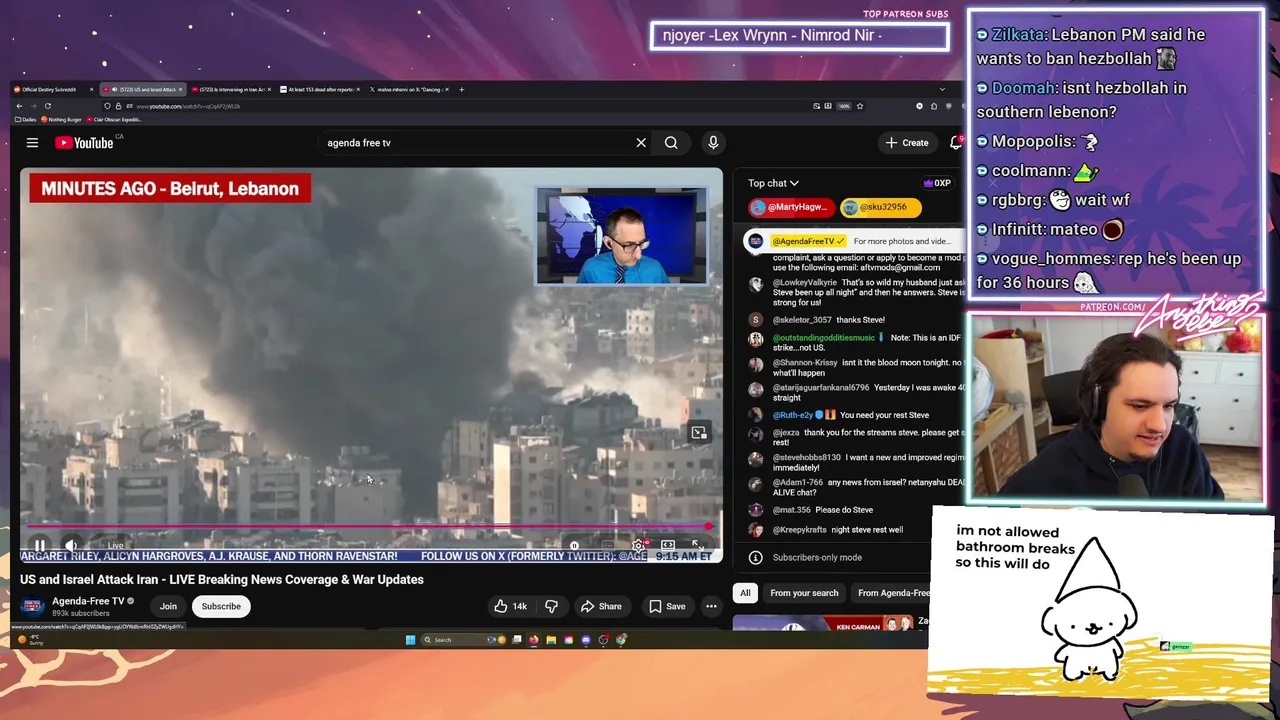
Task: Go to the YouTube home logo
Action: [x=84, y=143]
